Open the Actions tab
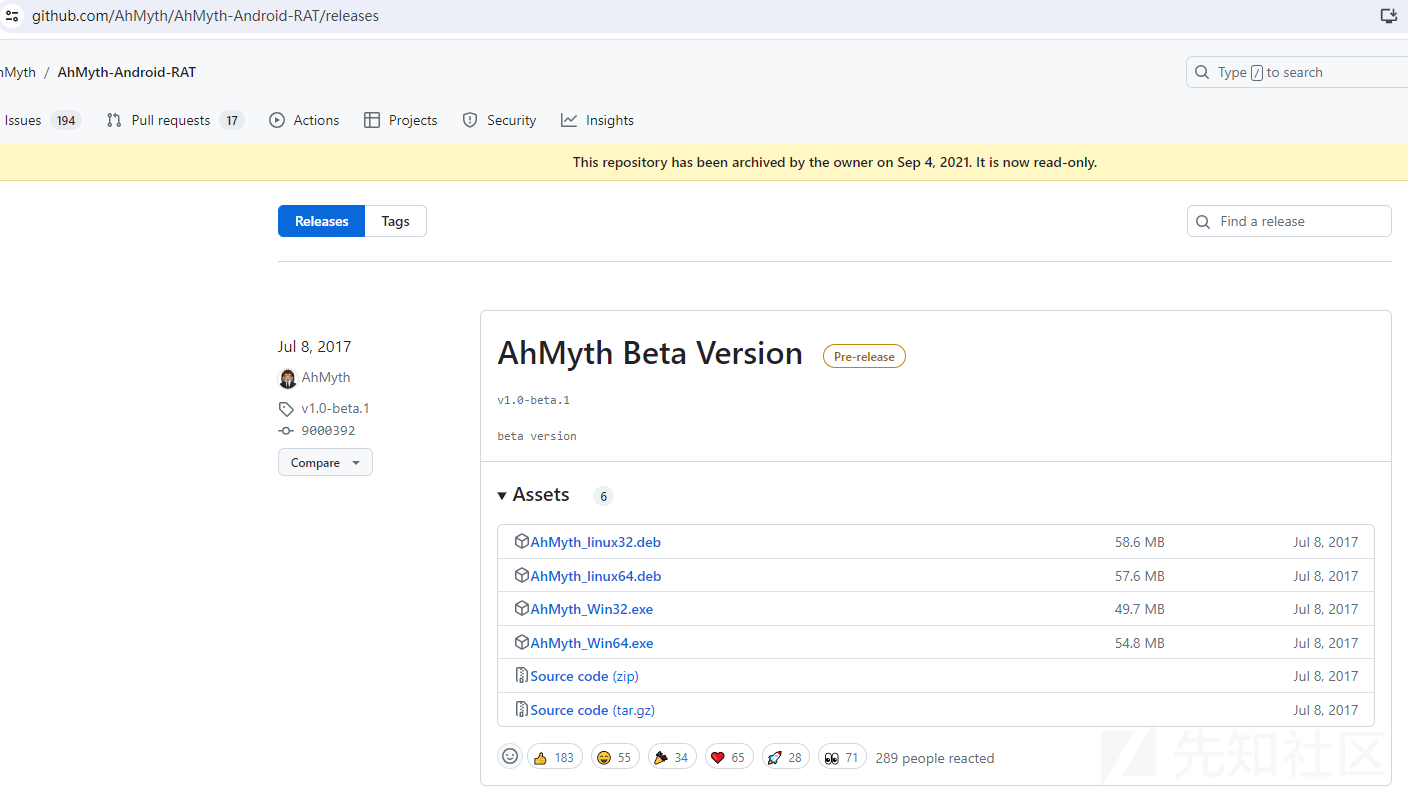 [x=304, y=120]
